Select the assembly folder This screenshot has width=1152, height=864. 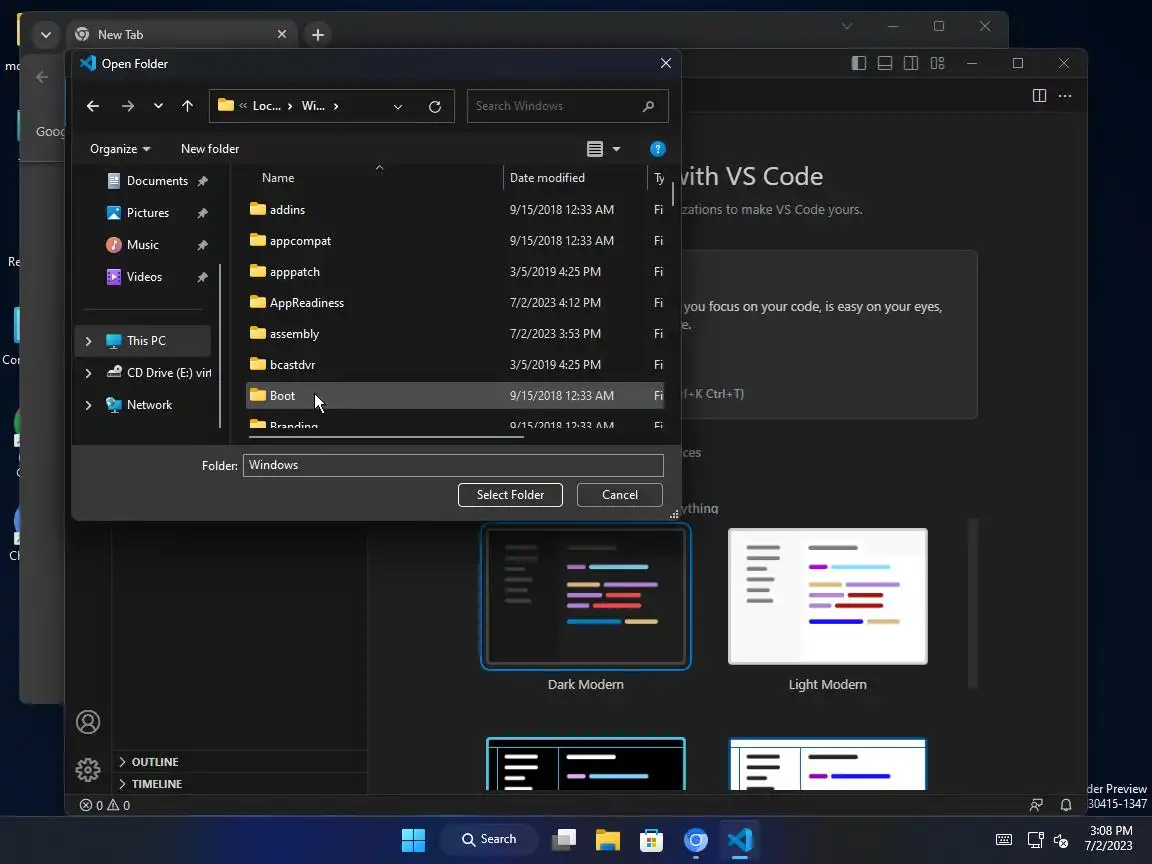click(x=455, y=334)
